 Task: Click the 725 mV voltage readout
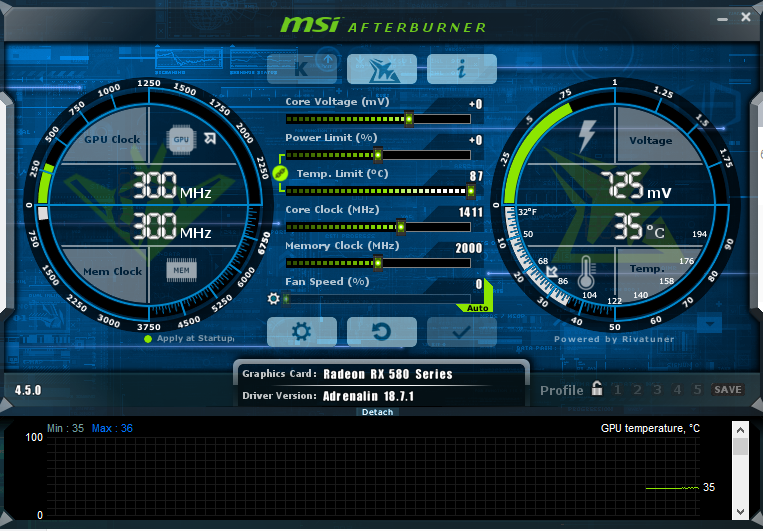tap(636, 186)
